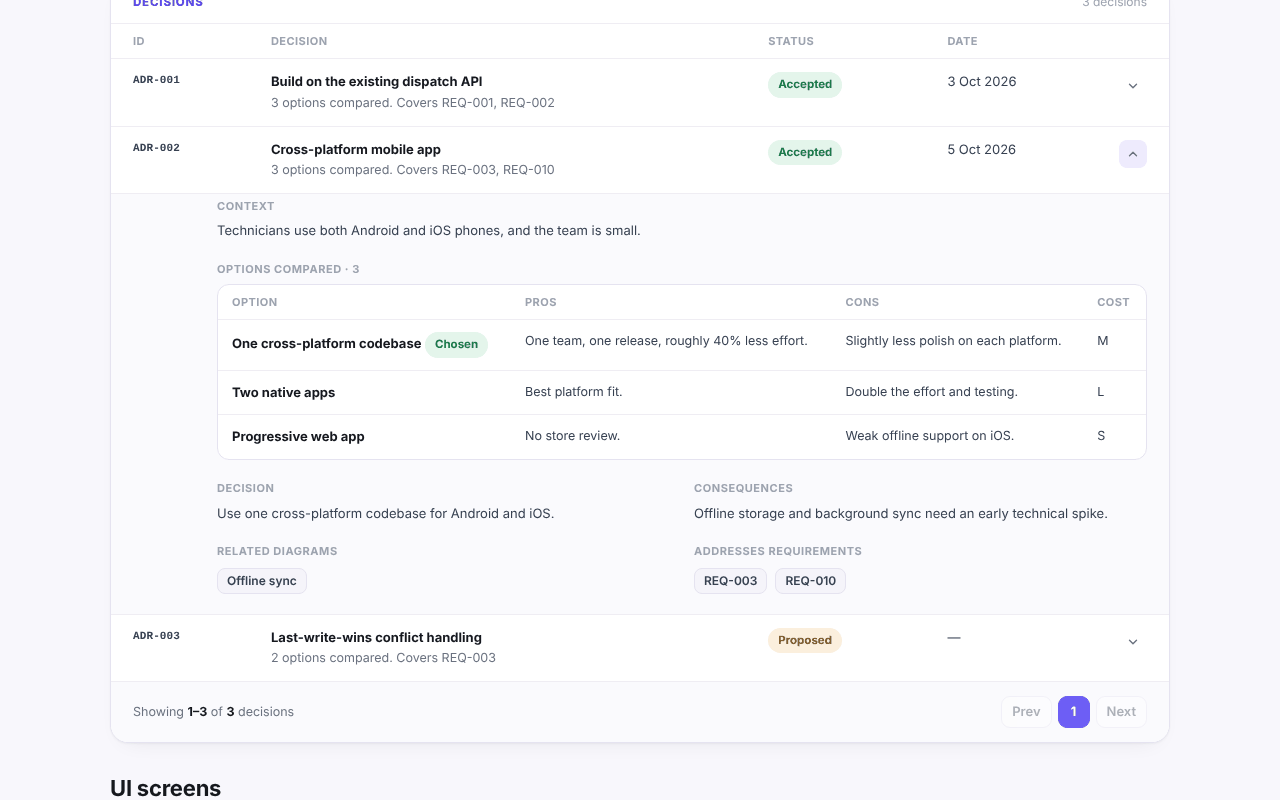This screenshot has width=1280, height=800.
Task: Click the '5 Oct 2026' date cell
Action: click(982, 150)
